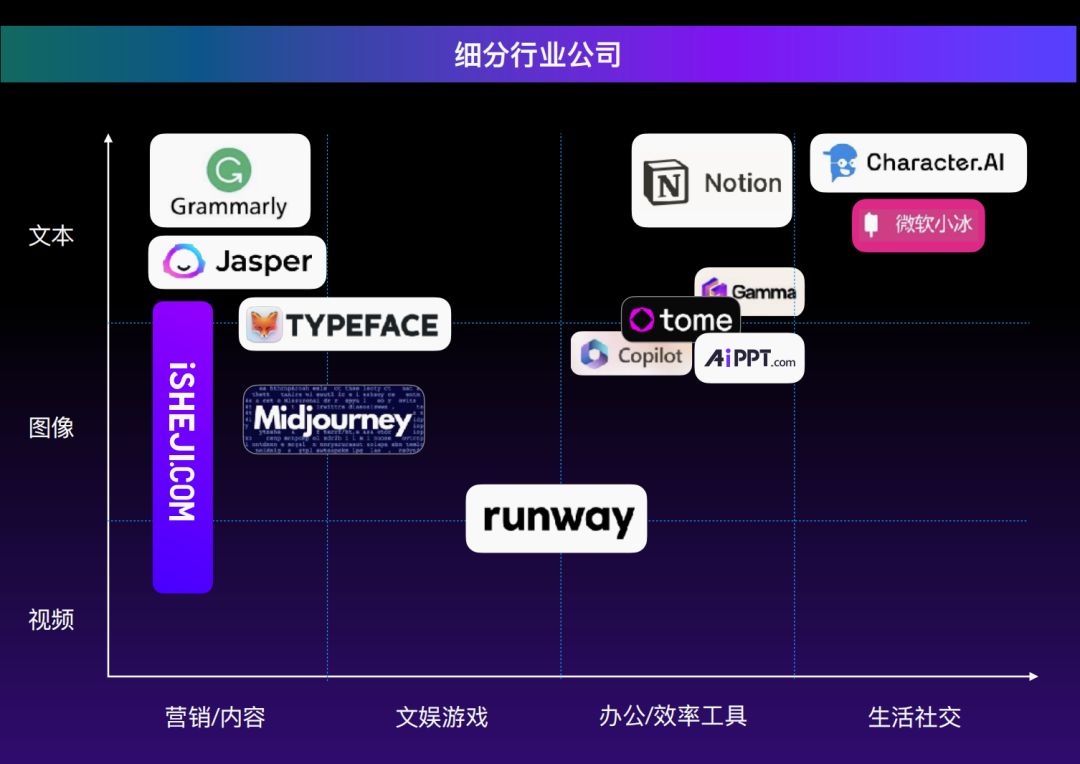Viewport: 1080px width, 764px height.
Task: Click the Notion N cube logo
Action: click(x=666, y=183)
